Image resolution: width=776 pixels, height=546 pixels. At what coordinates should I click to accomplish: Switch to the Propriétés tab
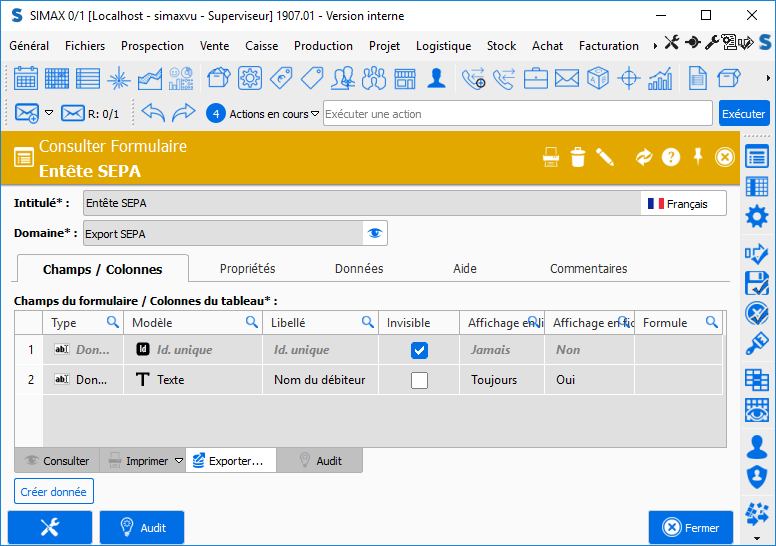(247, 268)
